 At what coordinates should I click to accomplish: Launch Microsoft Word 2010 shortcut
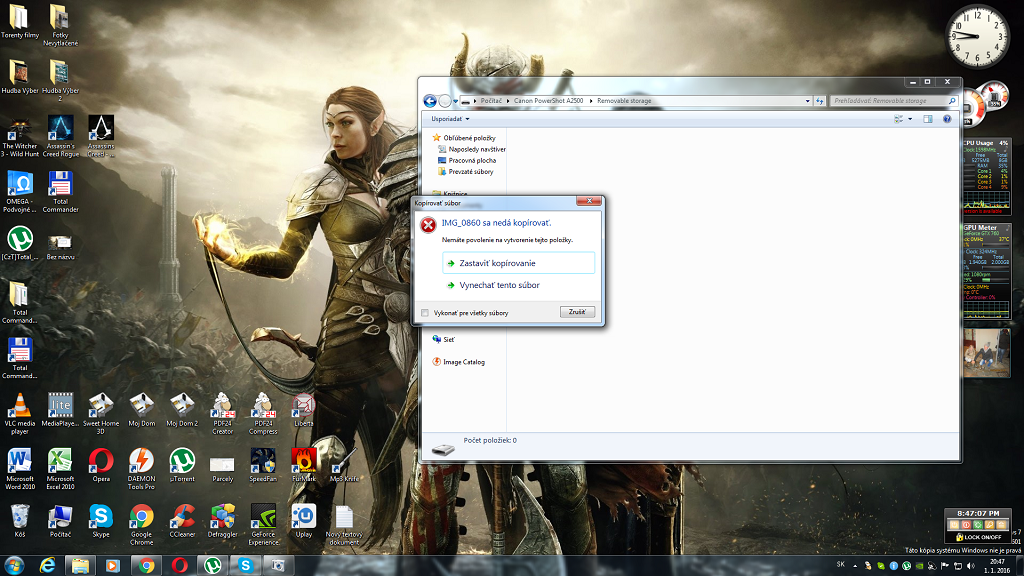coord(20,469)
